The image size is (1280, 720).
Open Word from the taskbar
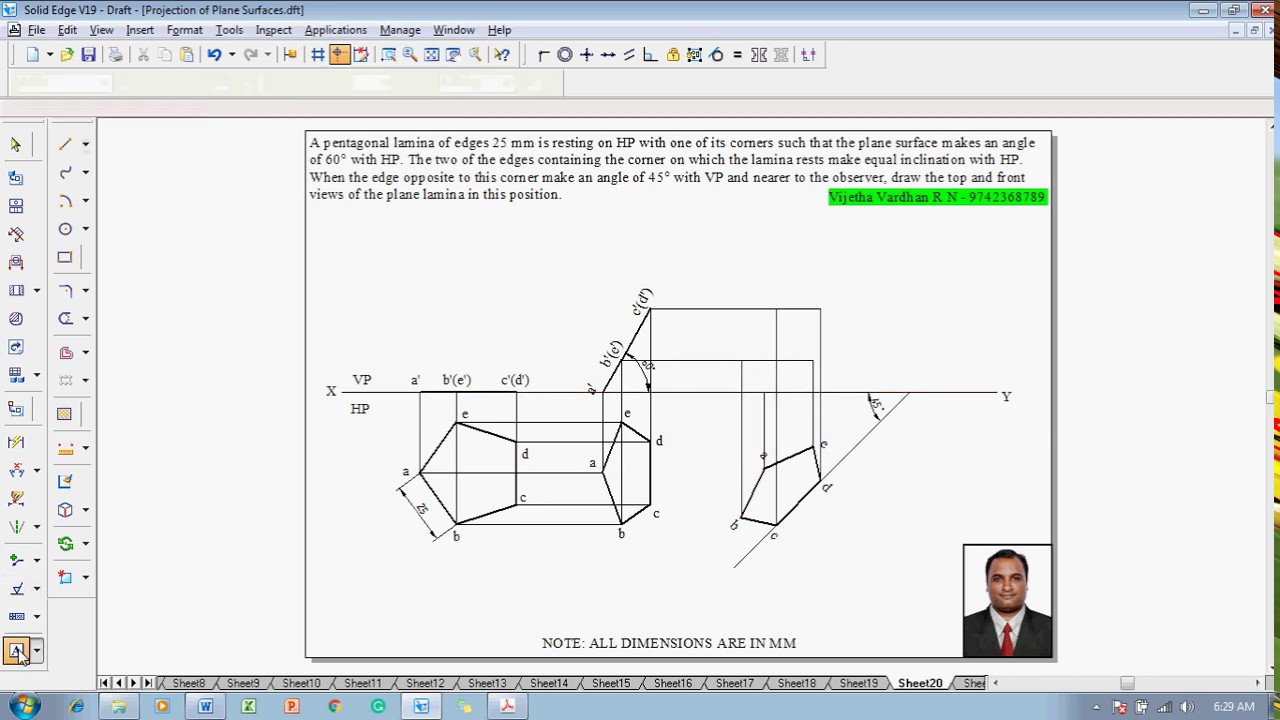(205, 707)
